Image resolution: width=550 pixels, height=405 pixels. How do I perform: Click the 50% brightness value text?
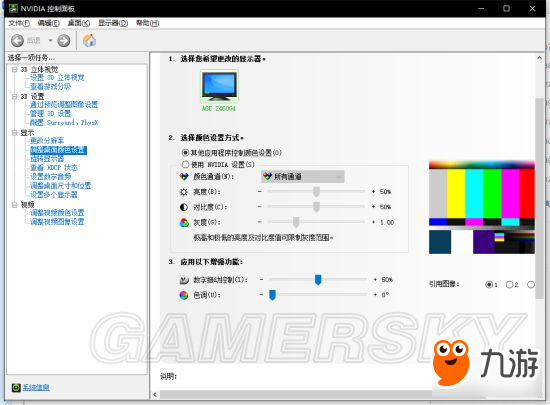point(385,192)
